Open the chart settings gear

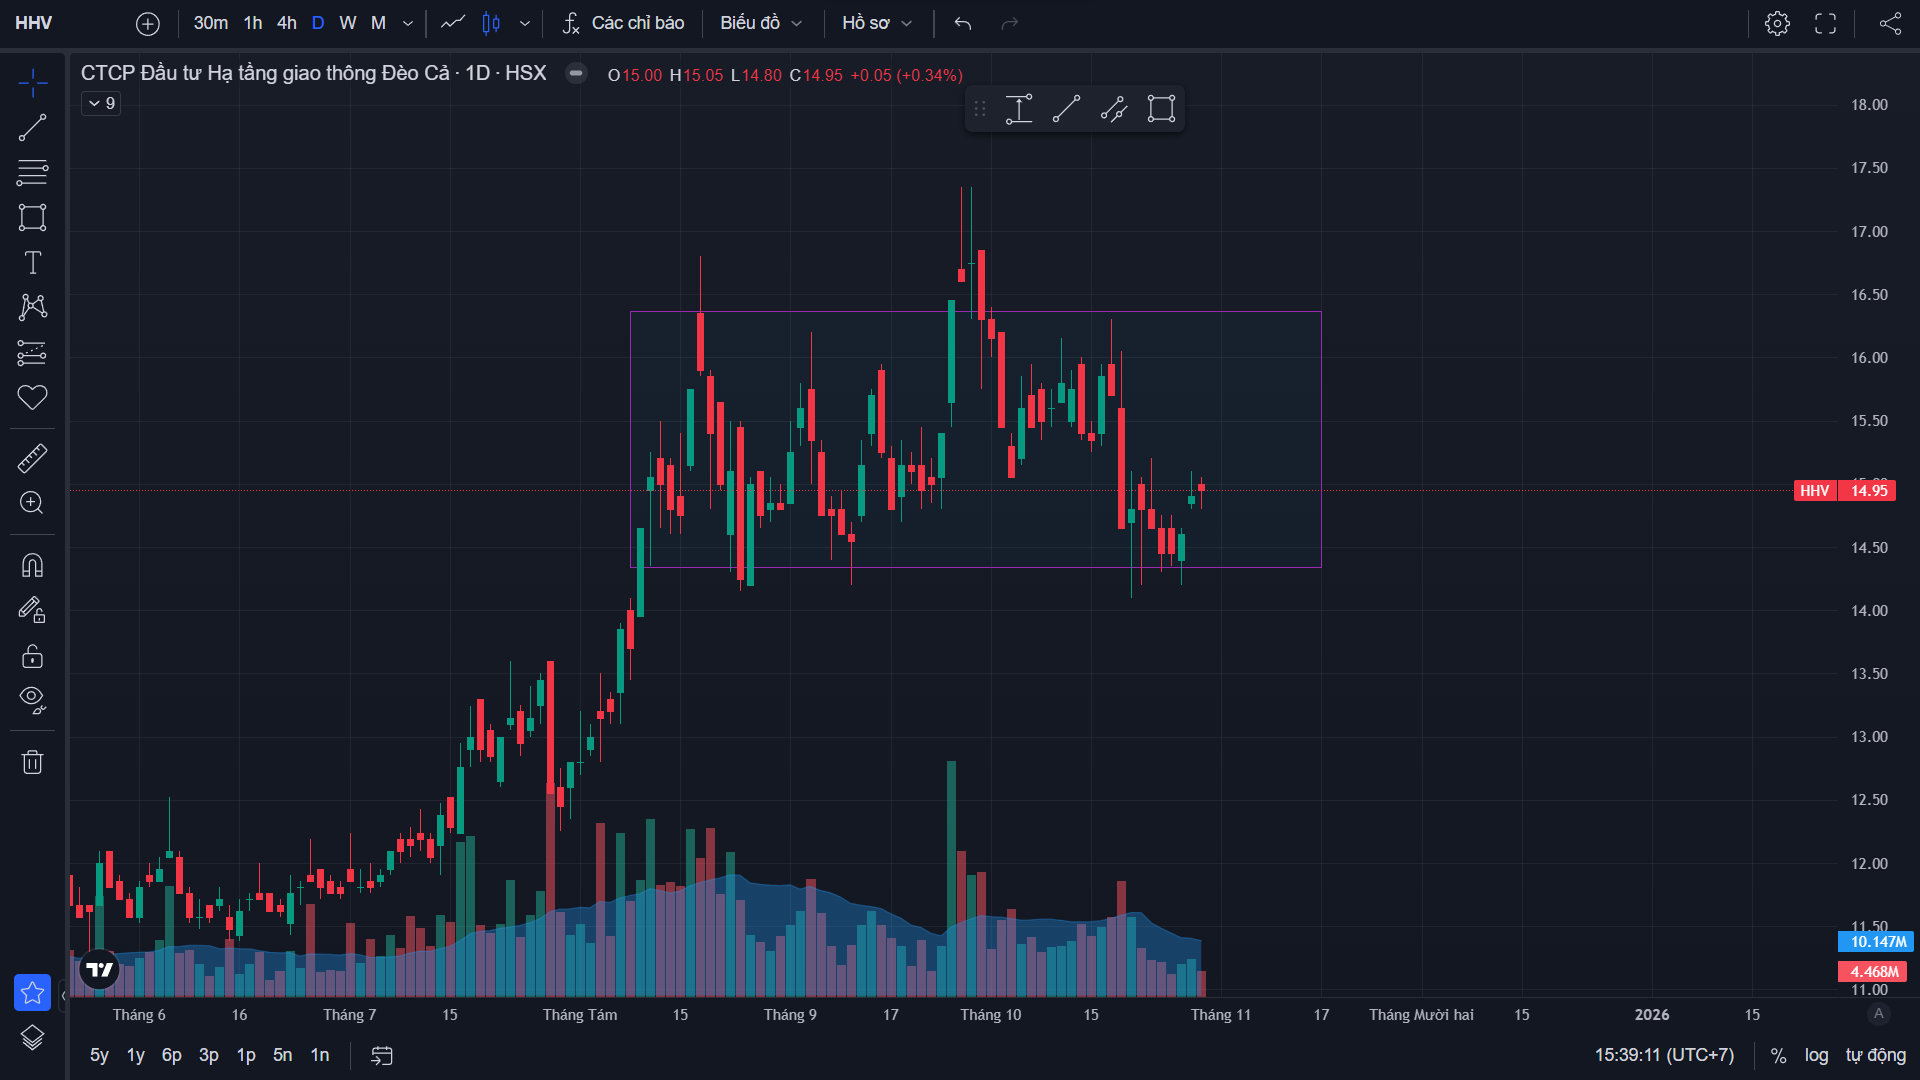point(1777,23)
